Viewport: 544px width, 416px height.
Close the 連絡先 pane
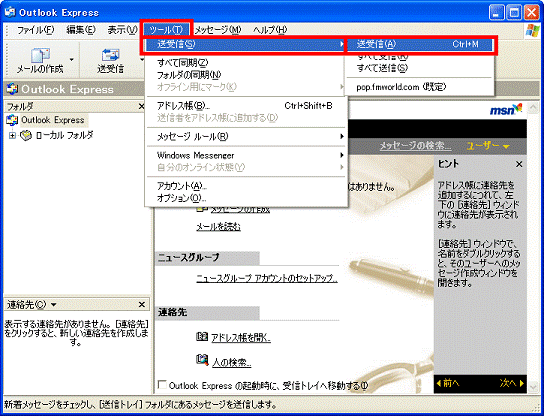(142, 305)
